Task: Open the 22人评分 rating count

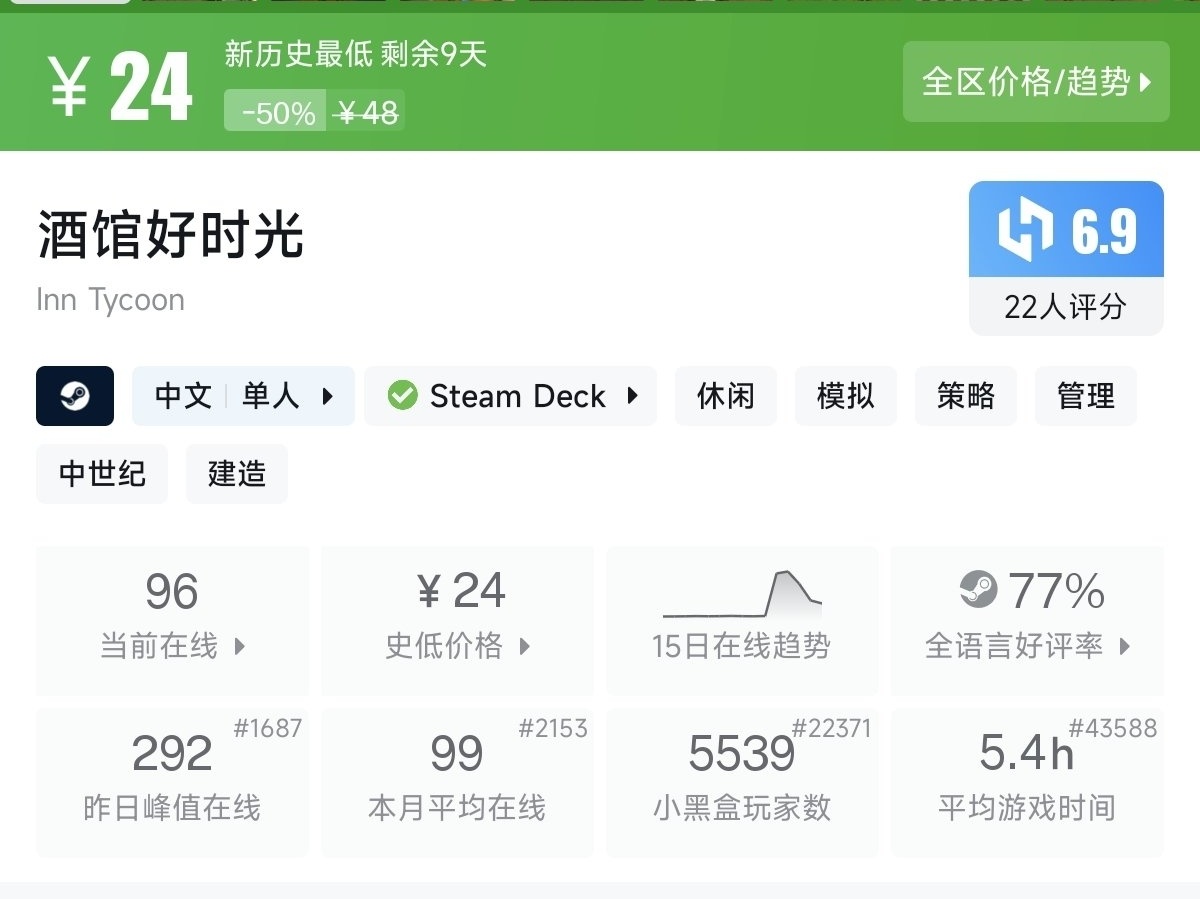Action: [x=1066, y=306]
